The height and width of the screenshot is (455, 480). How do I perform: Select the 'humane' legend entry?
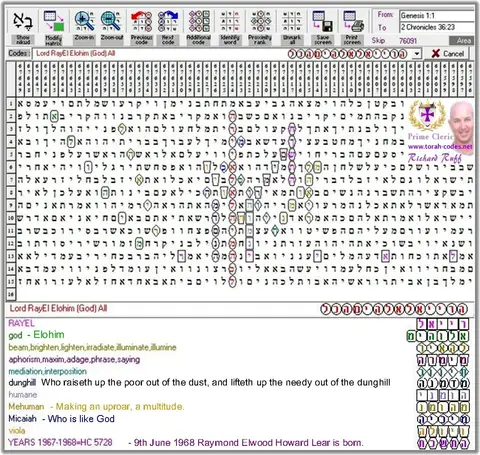23,395
